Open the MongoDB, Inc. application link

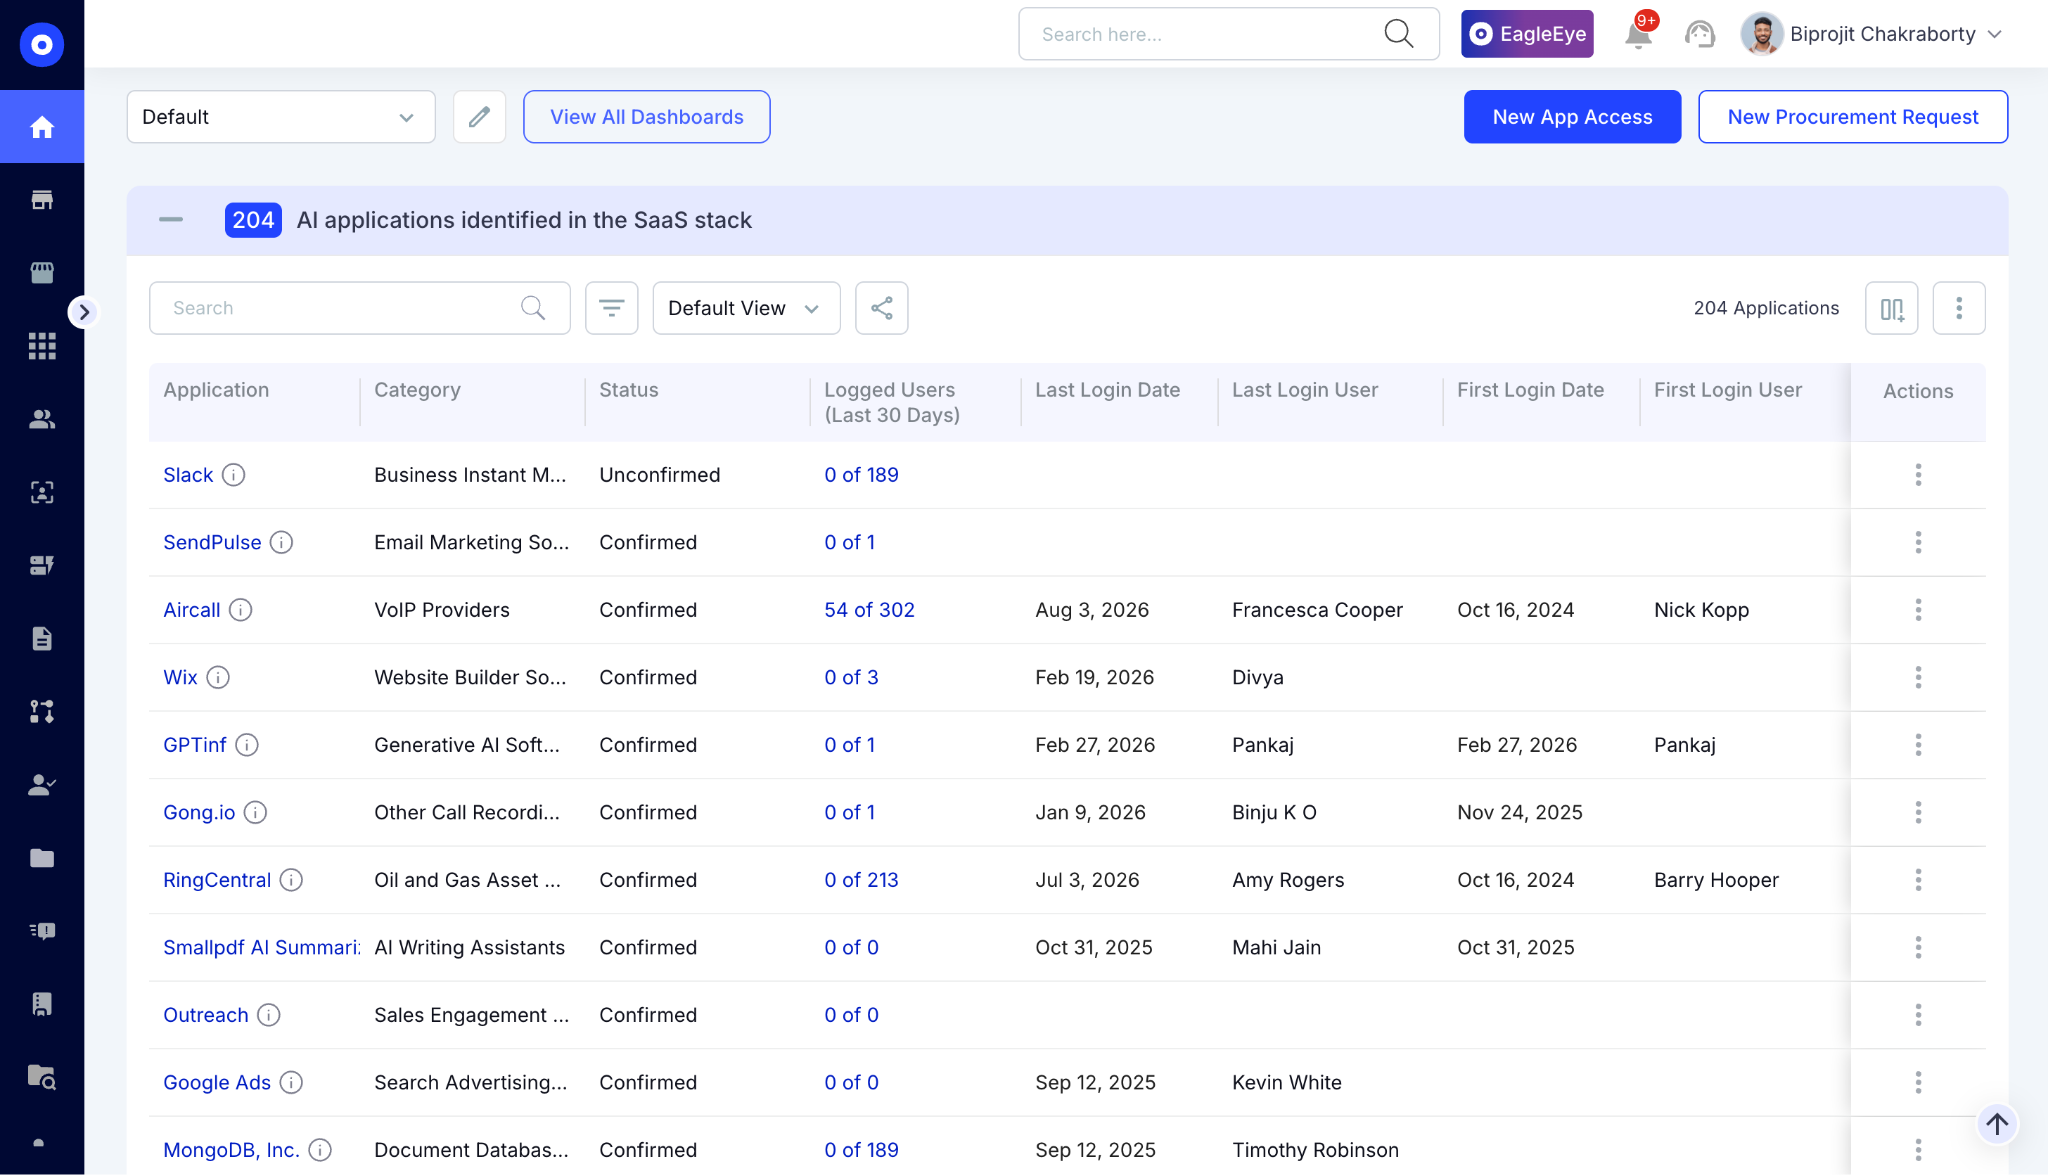coord(231,1150)
